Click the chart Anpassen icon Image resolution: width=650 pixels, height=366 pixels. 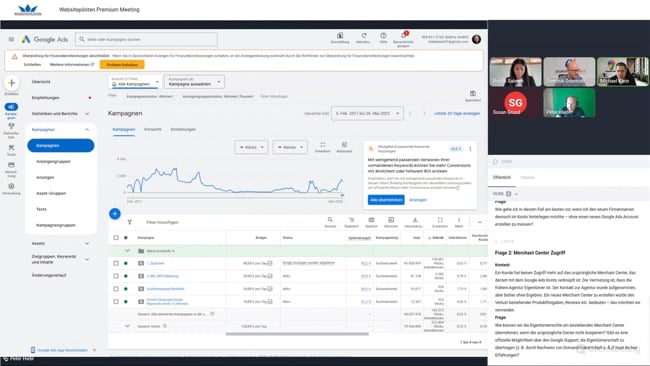(x=344, y=145)
